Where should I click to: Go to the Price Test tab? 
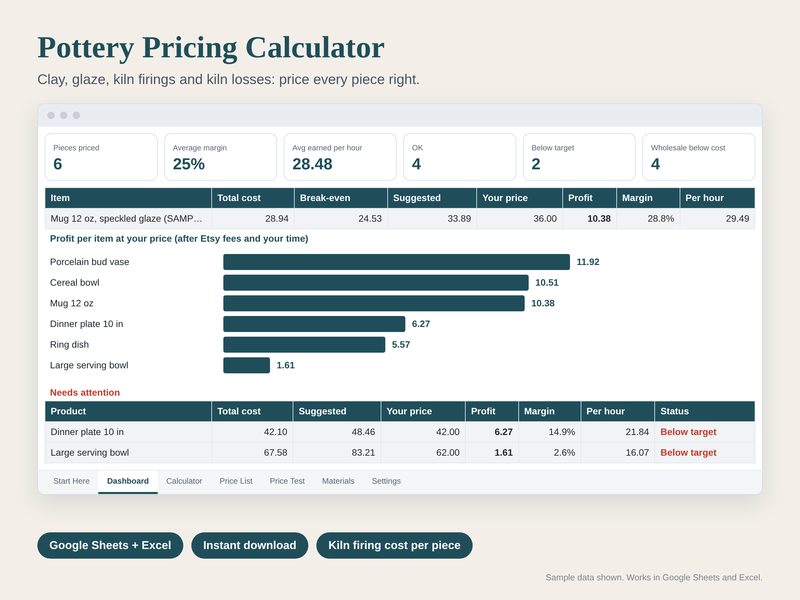click(x=287, y=481)
